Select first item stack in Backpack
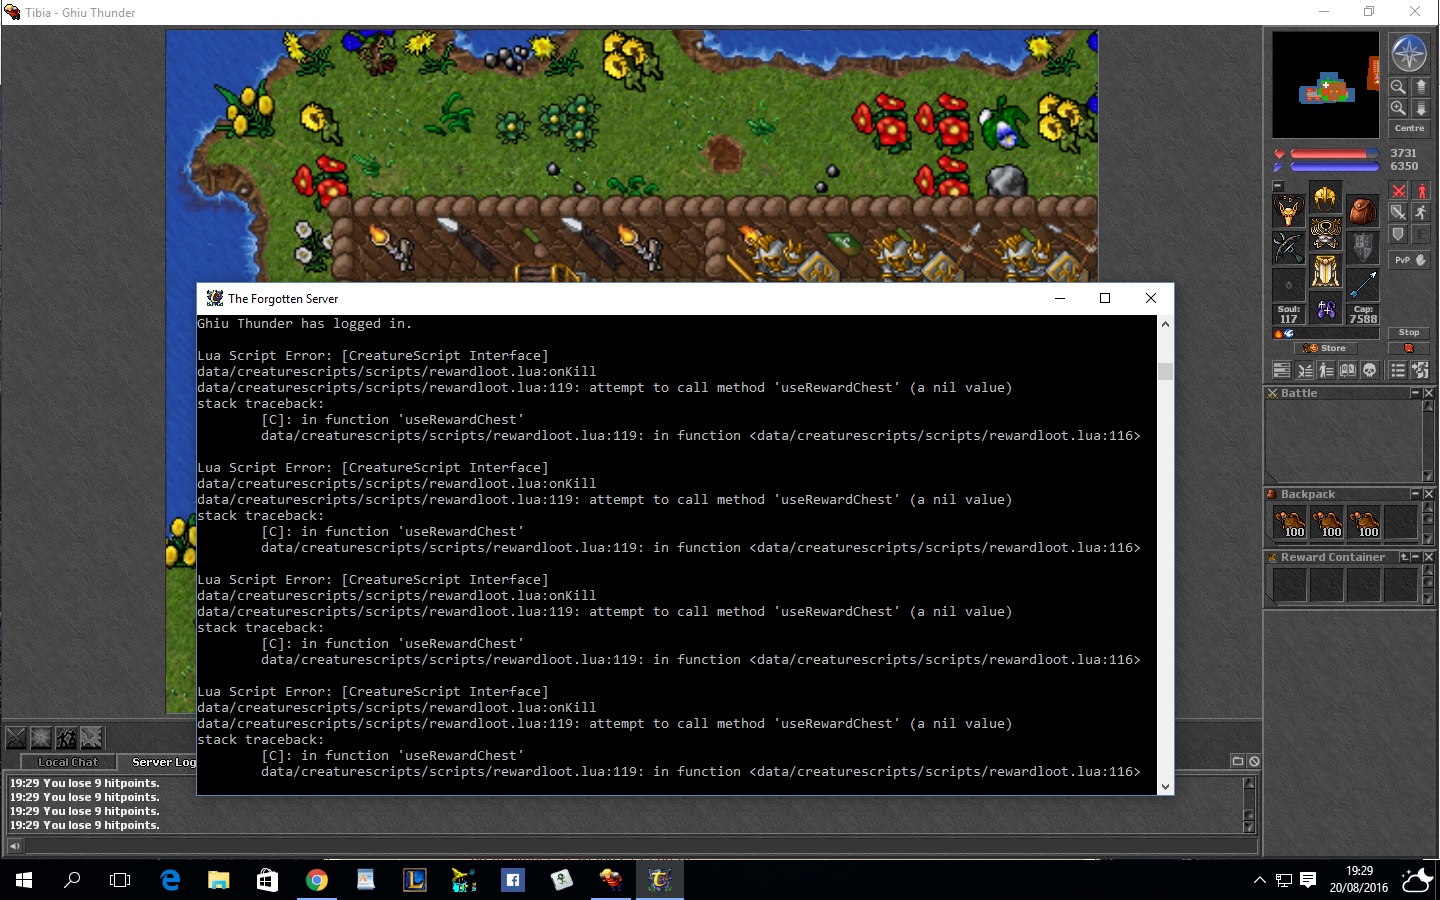Screen dimensions: 1440x900 (1290, 522)
